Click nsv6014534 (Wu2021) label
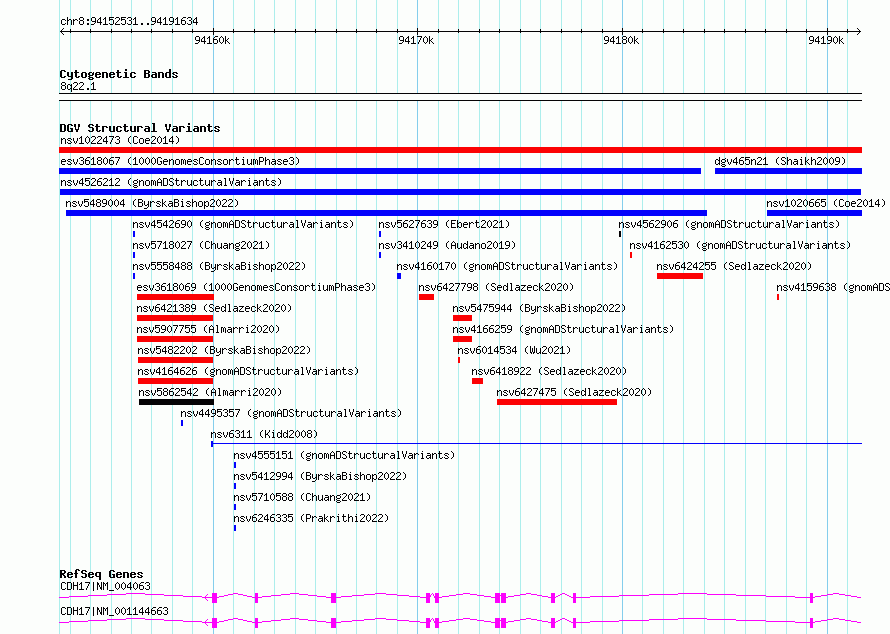 514,350
